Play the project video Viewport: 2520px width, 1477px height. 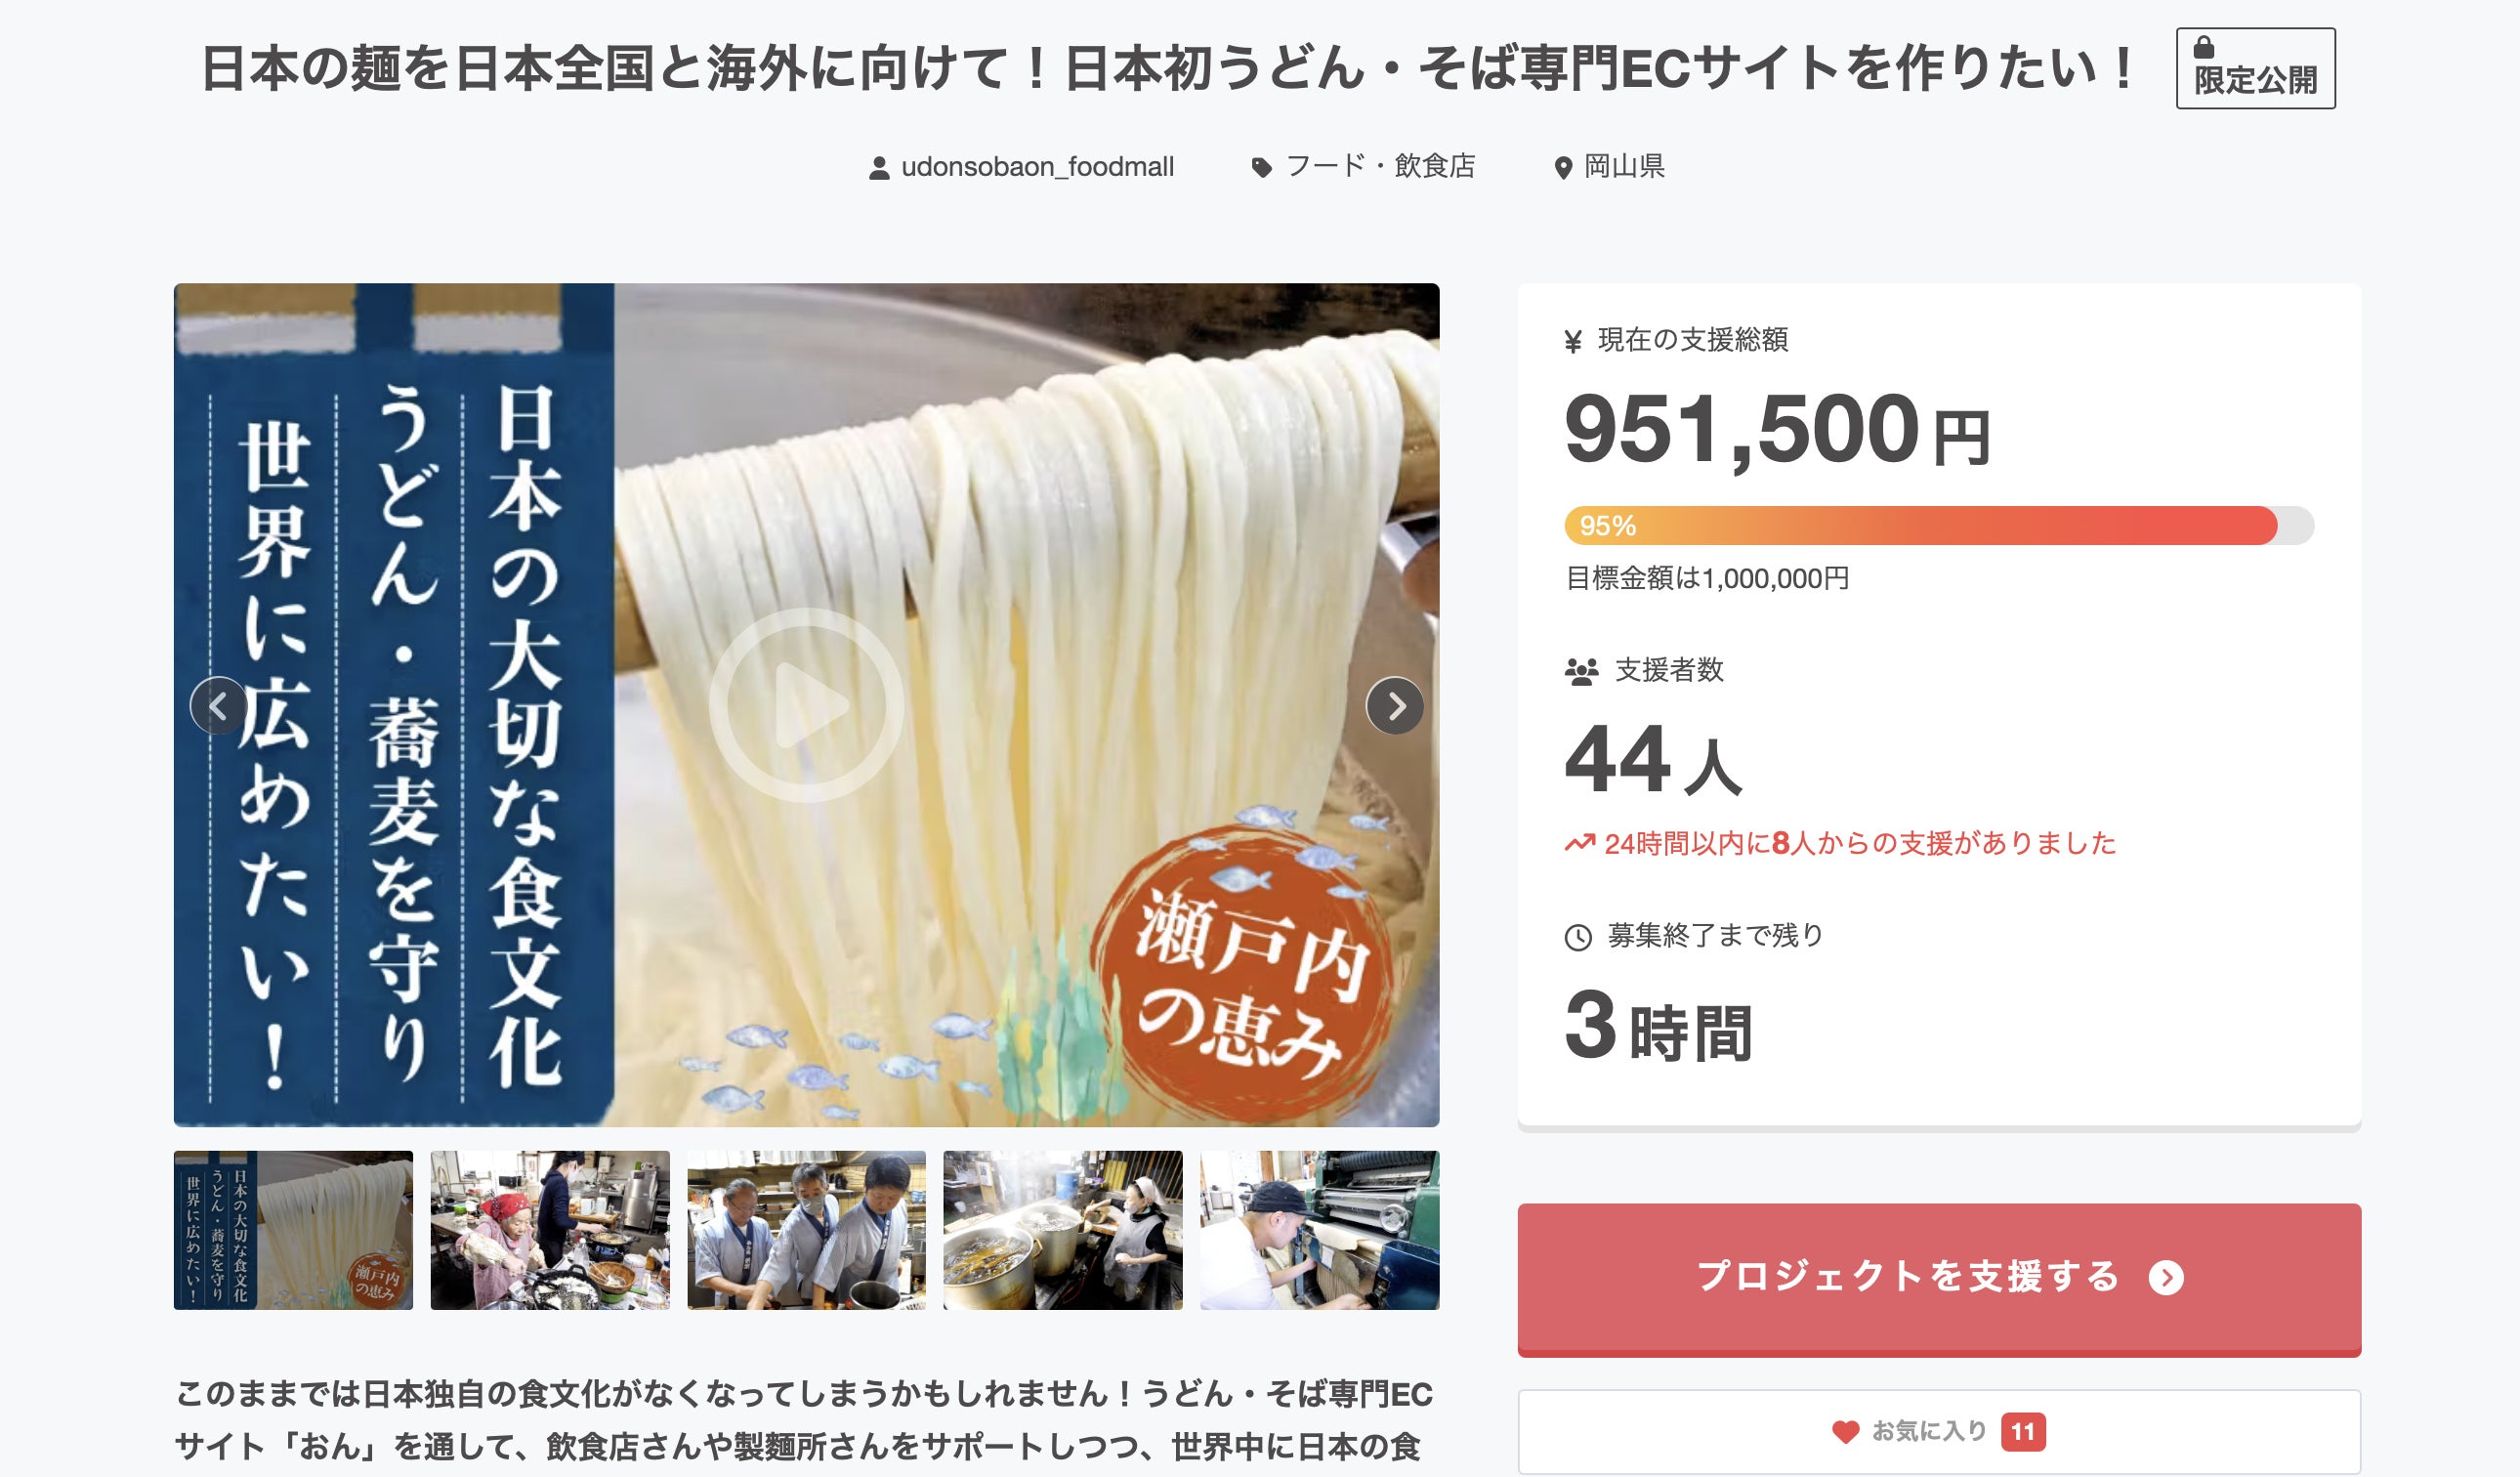point(806,705)
